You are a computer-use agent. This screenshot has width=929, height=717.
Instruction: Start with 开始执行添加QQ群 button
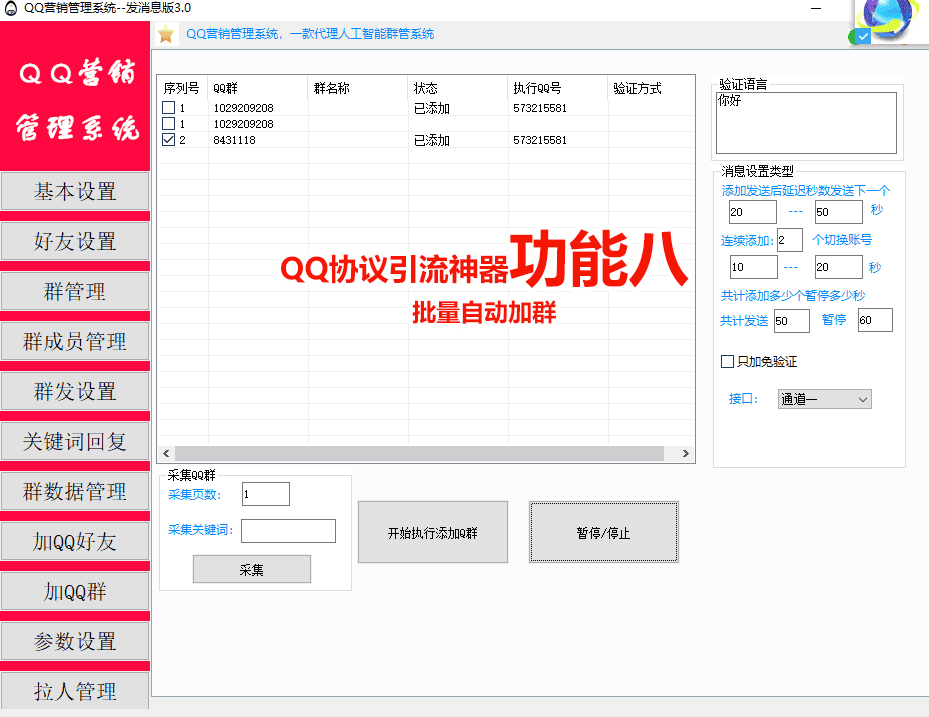pyautogui.click(x=433, y=533)
